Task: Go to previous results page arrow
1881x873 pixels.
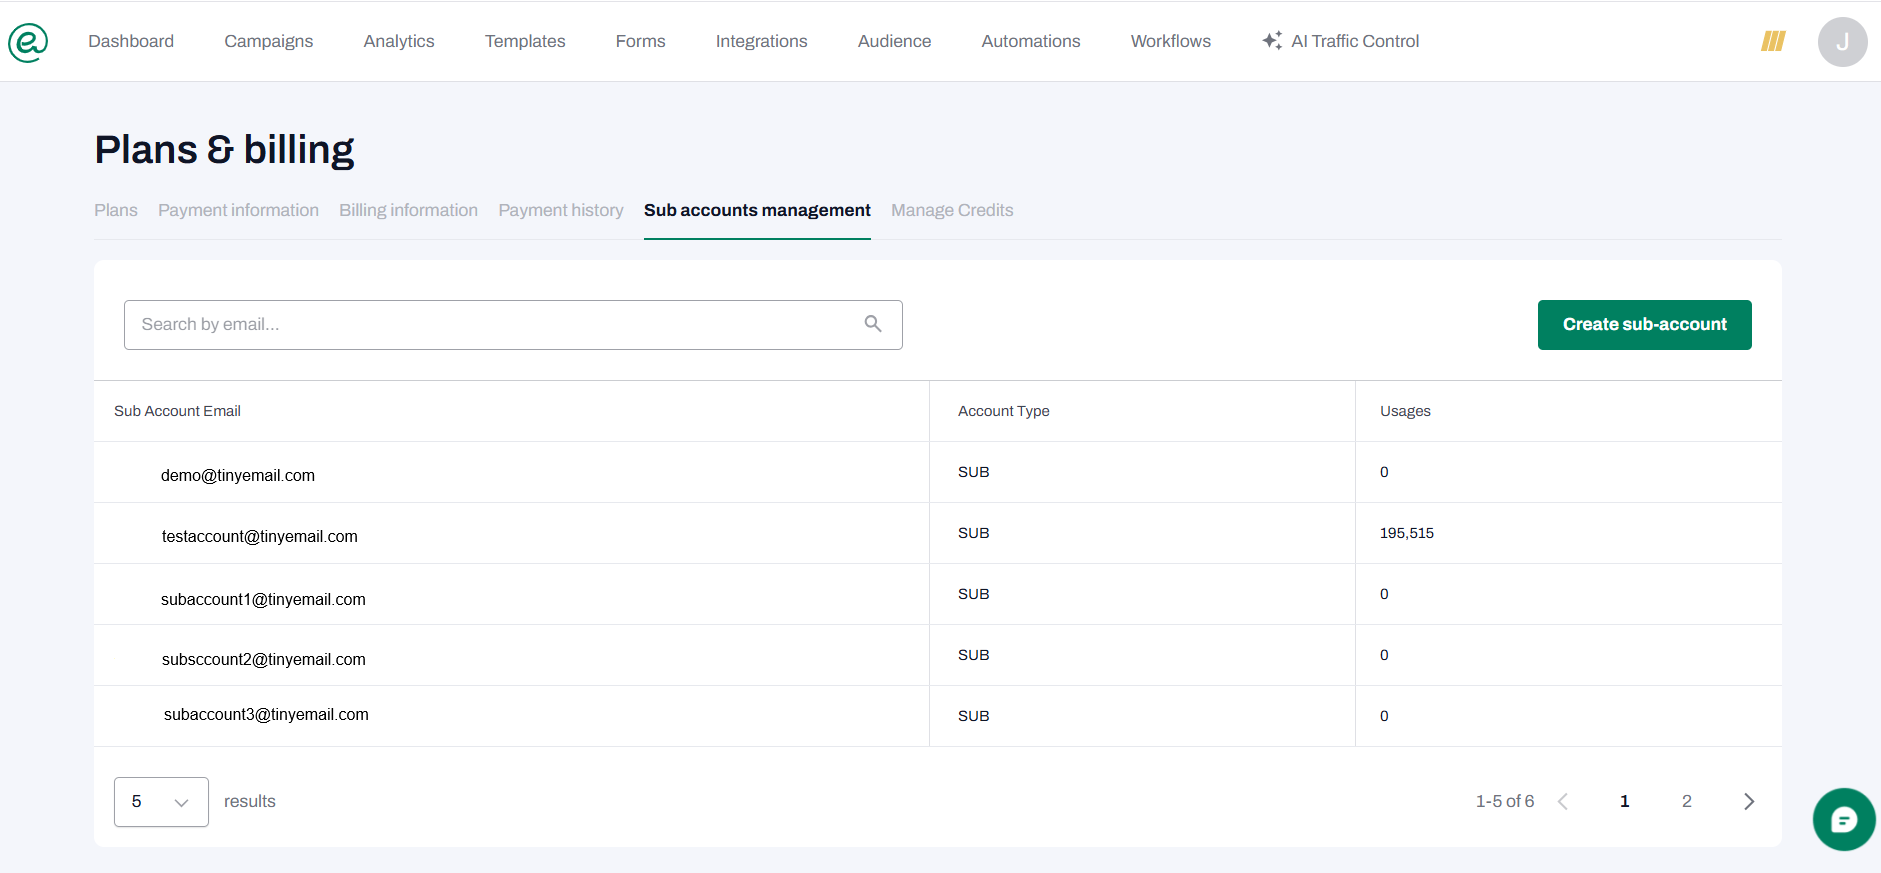Action: click(x=1563, y=801)
